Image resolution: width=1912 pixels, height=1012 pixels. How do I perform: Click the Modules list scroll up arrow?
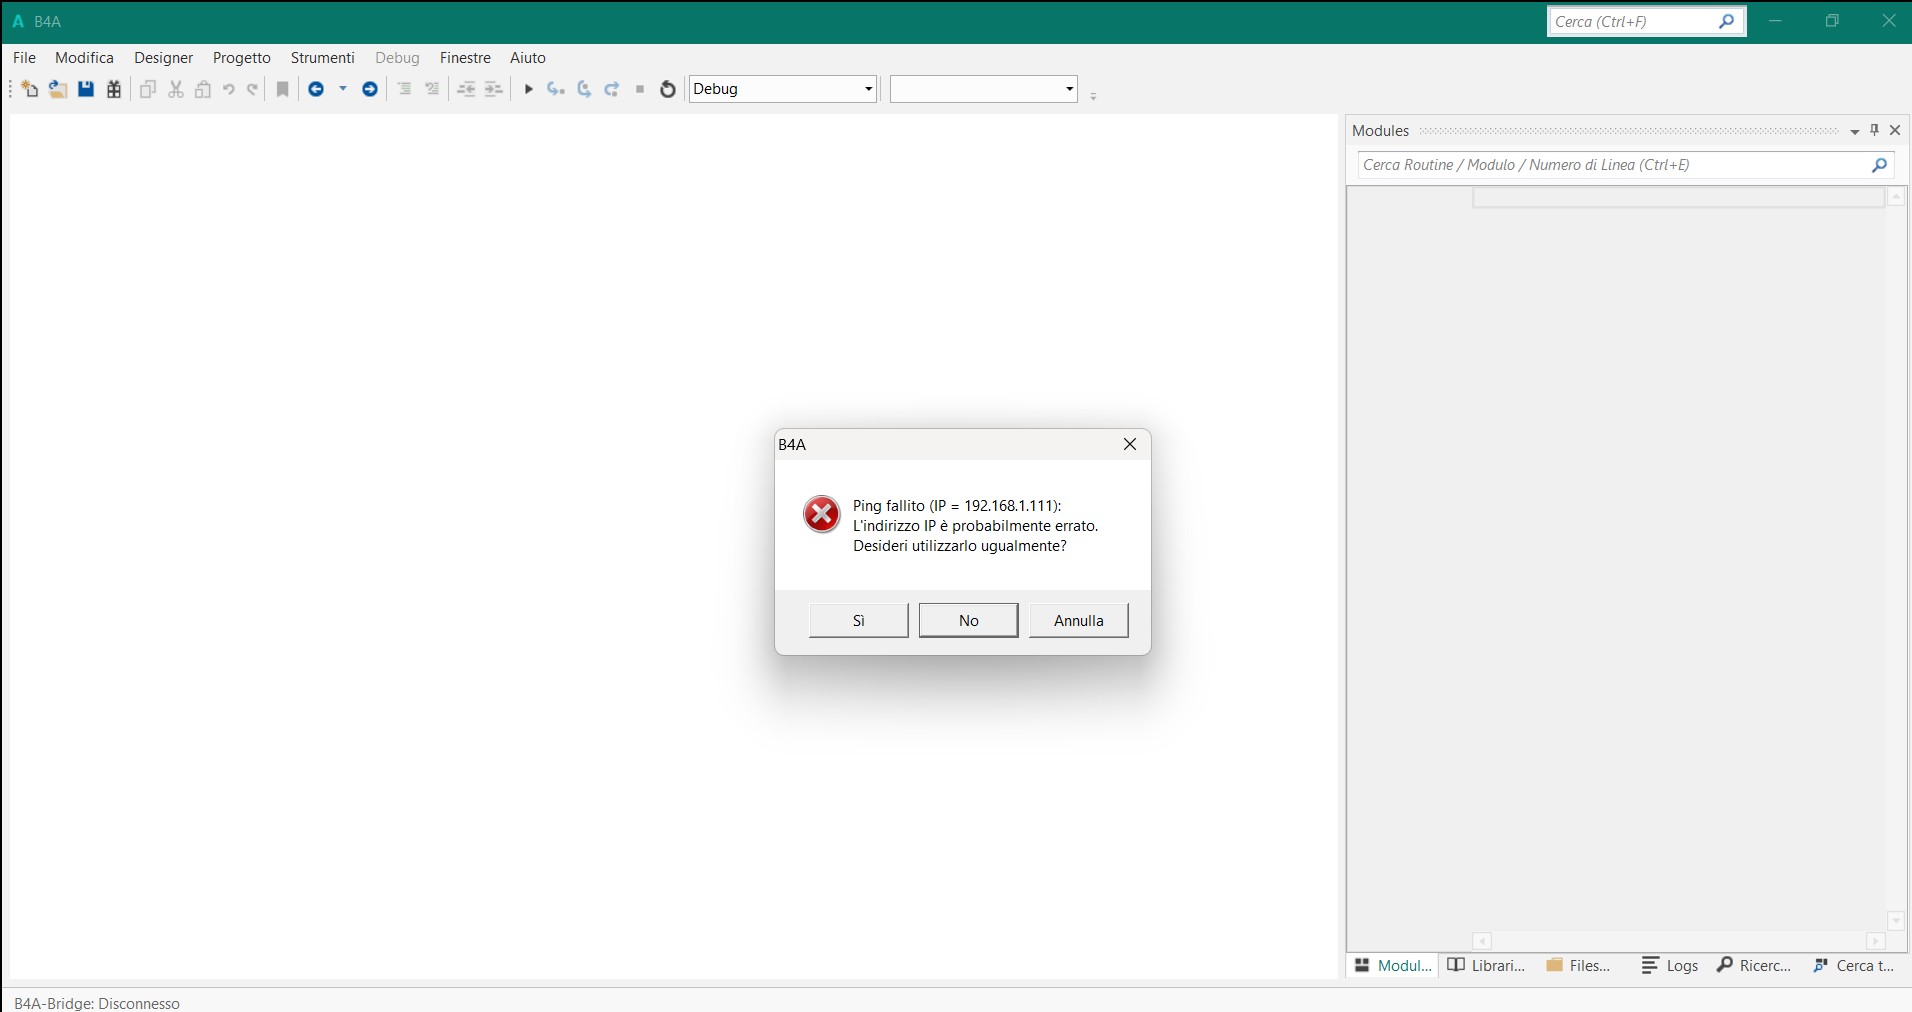[1896, 197]
